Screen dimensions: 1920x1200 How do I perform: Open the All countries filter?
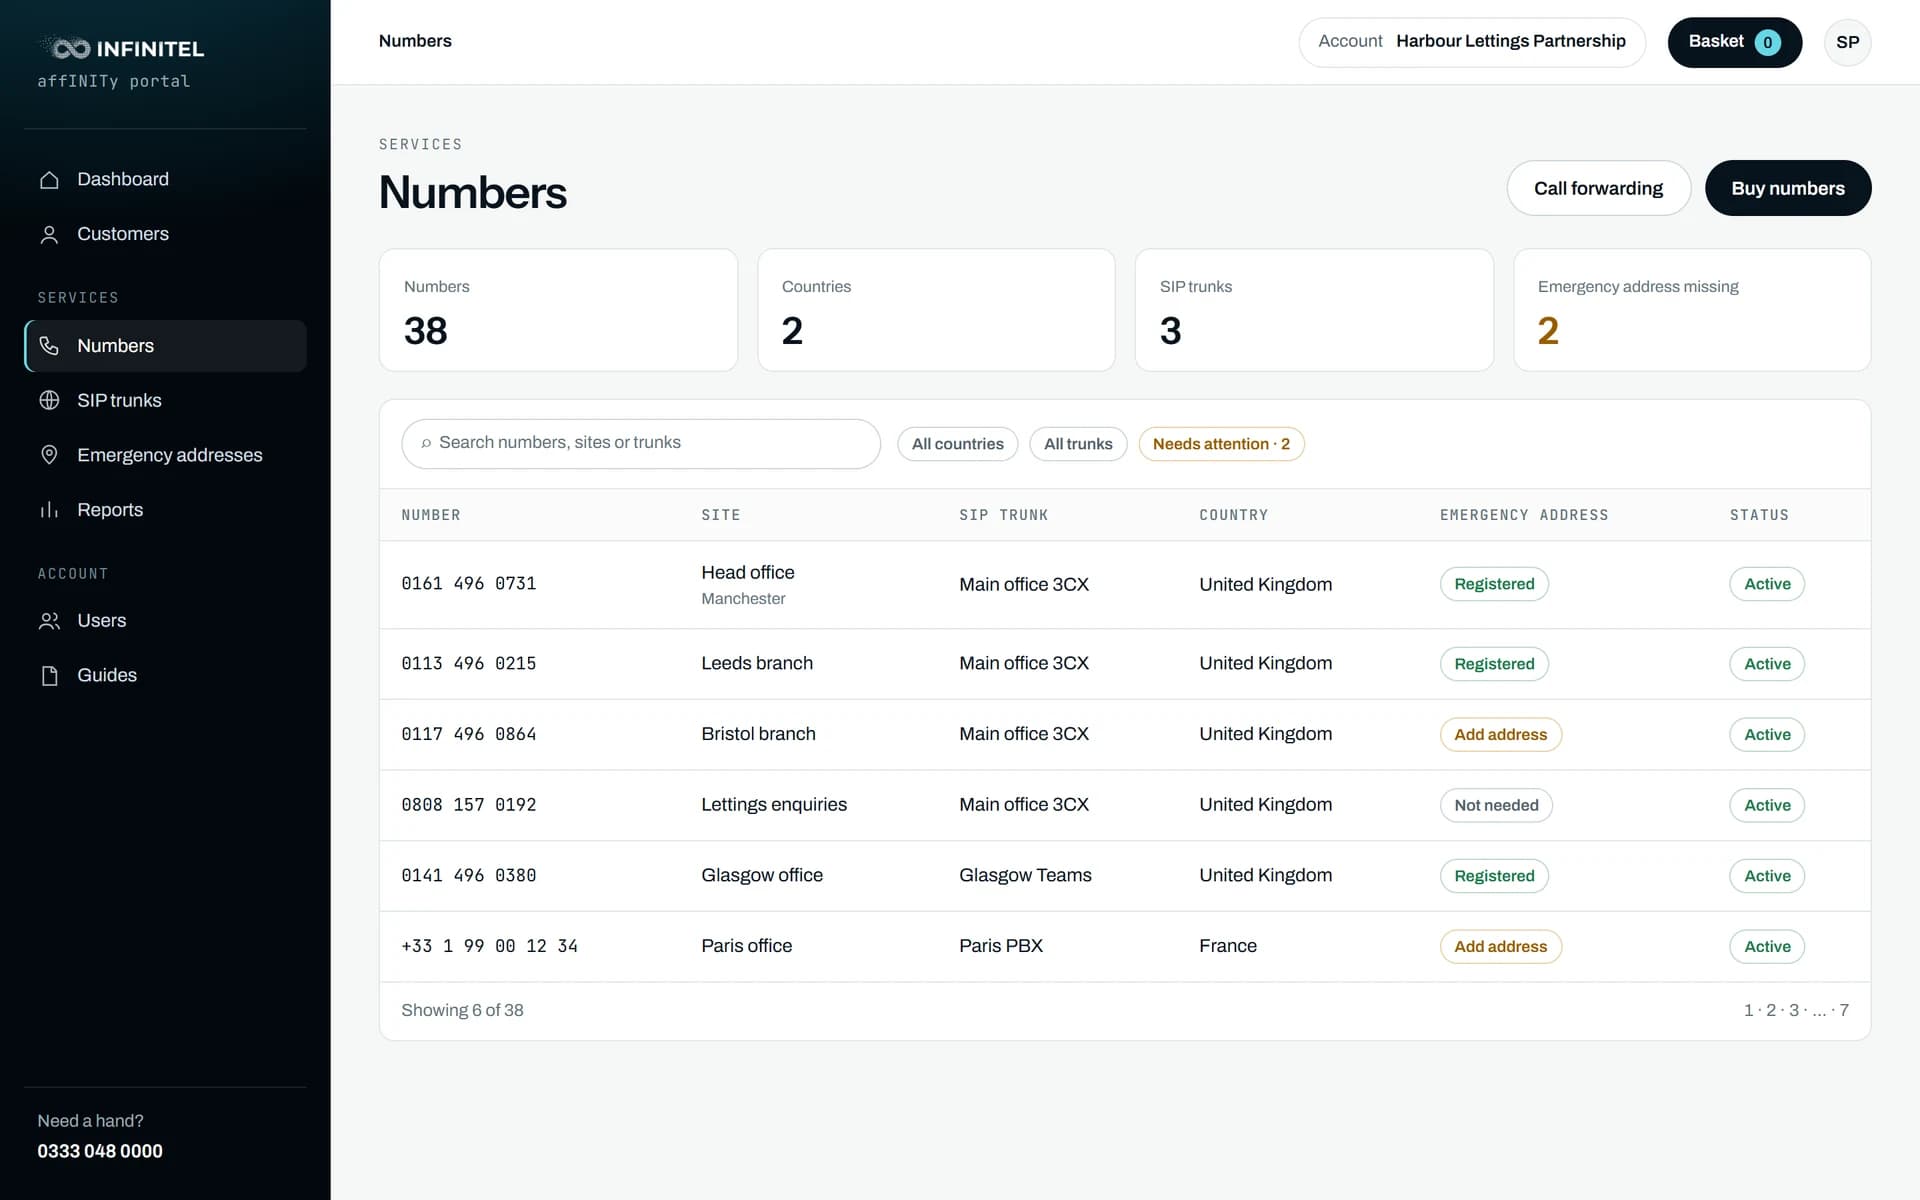pos(957,444)
